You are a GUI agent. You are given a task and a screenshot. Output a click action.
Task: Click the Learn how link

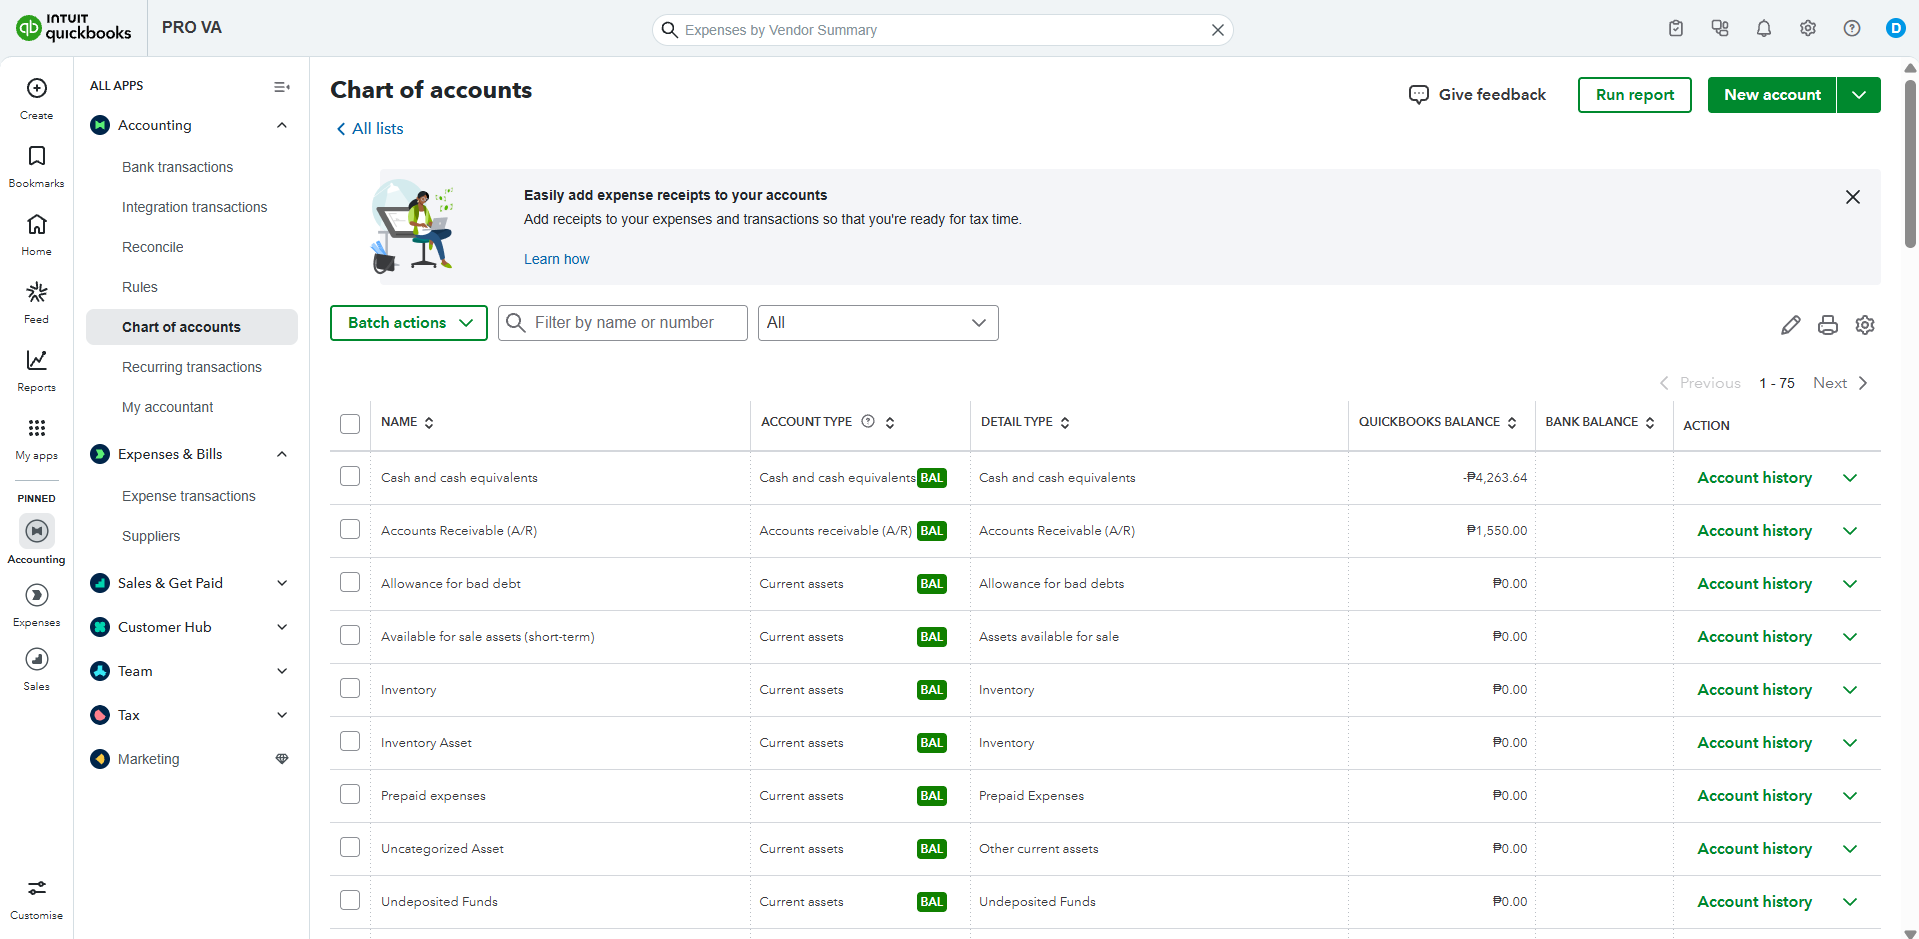[556, 259]
